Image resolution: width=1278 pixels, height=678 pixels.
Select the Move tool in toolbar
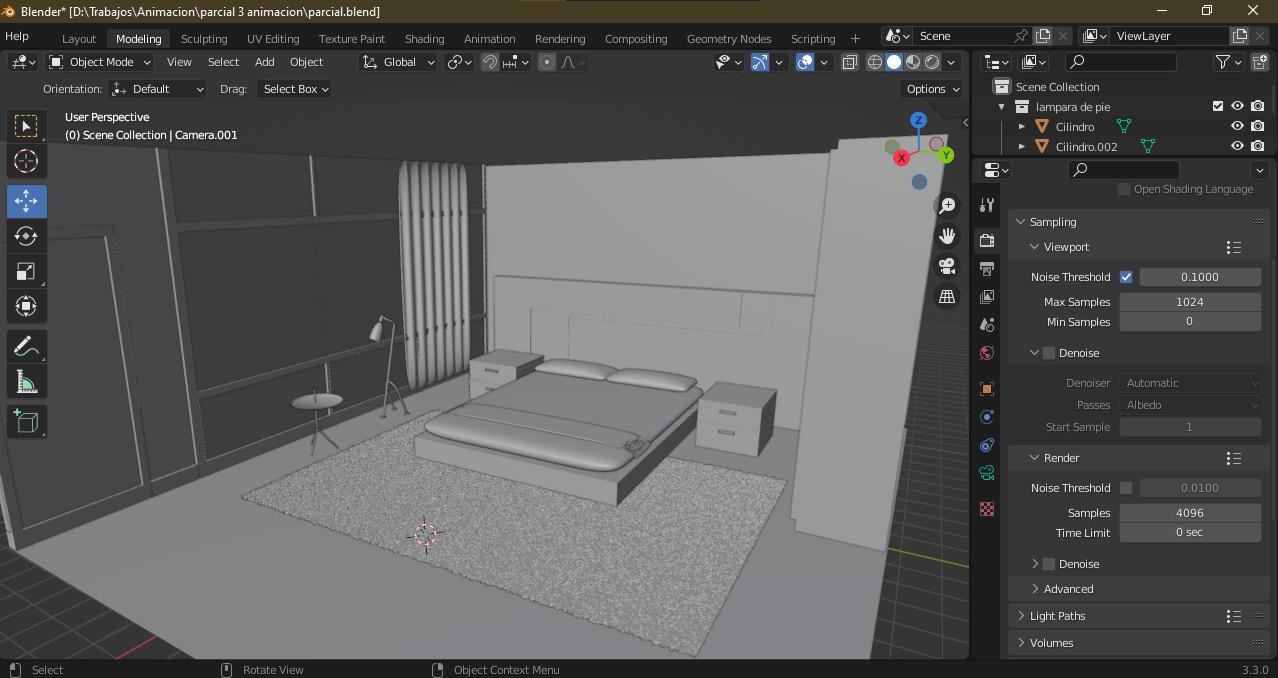pyautogui.click(x=26, y=201)
